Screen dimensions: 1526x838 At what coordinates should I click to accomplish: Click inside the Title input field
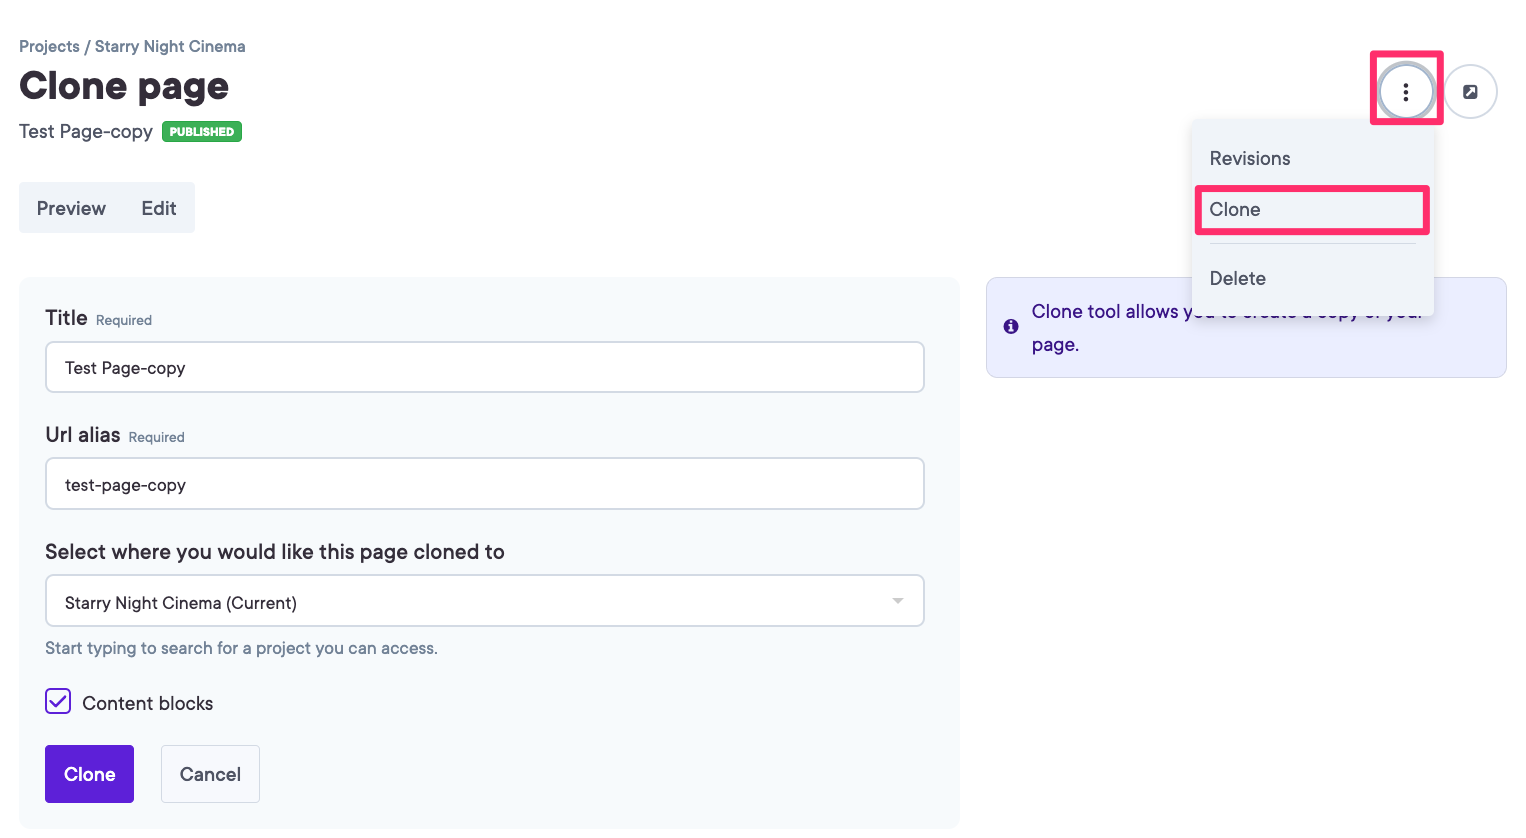point(484,367)
